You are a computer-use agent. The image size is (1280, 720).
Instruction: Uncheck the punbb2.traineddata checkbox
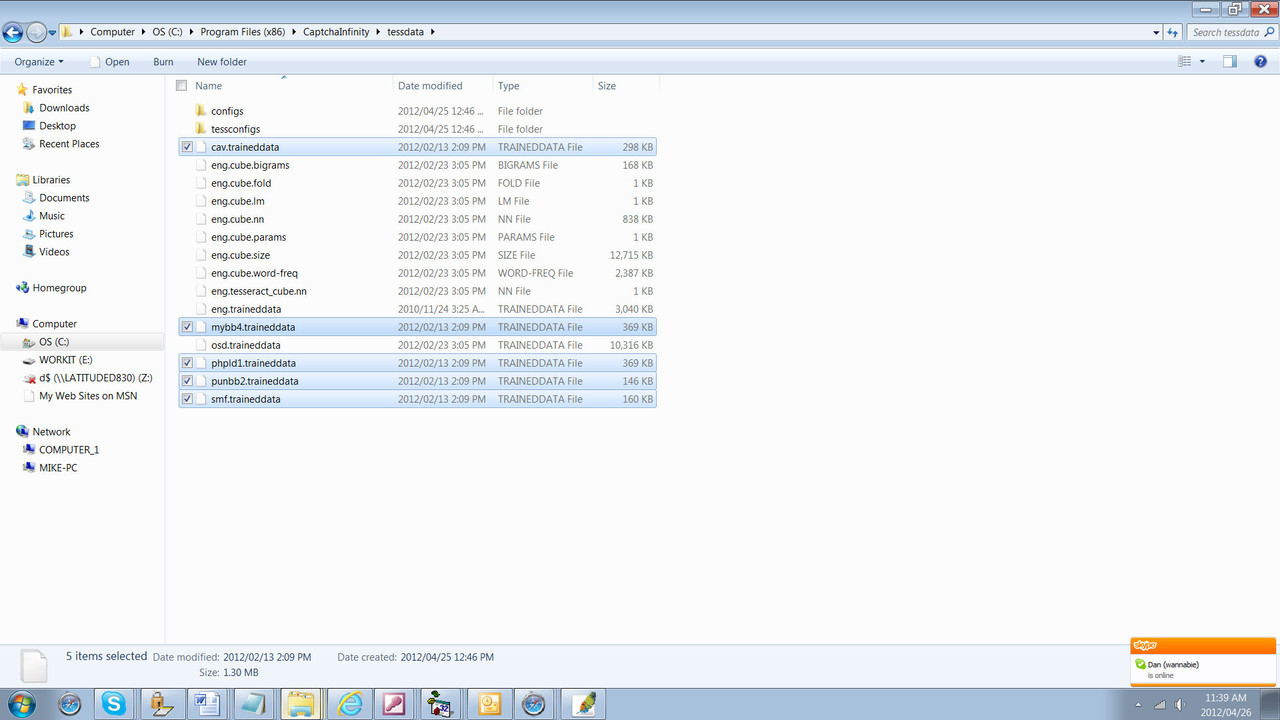pos(187,381)
